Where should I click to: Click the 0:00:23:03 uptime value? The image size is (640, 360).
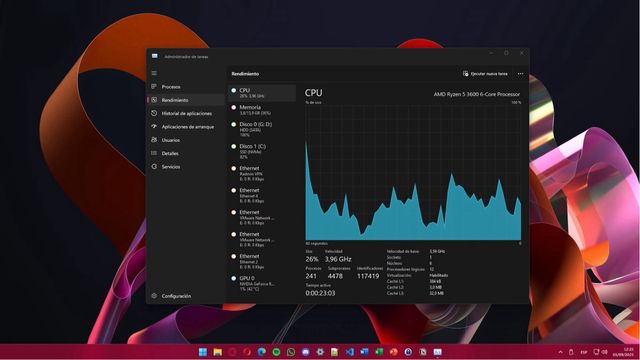pos(320,293)
